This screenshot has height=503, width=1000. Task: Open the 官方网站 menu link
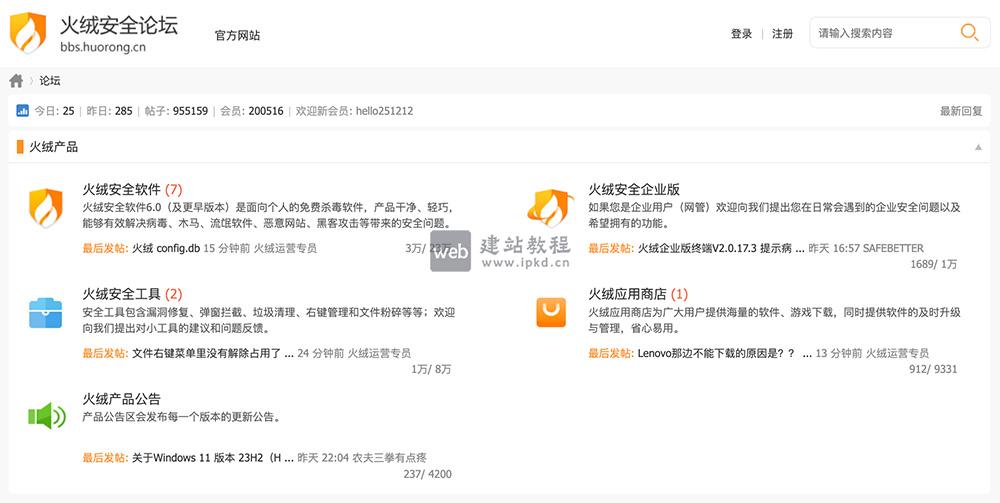[237, 36]
